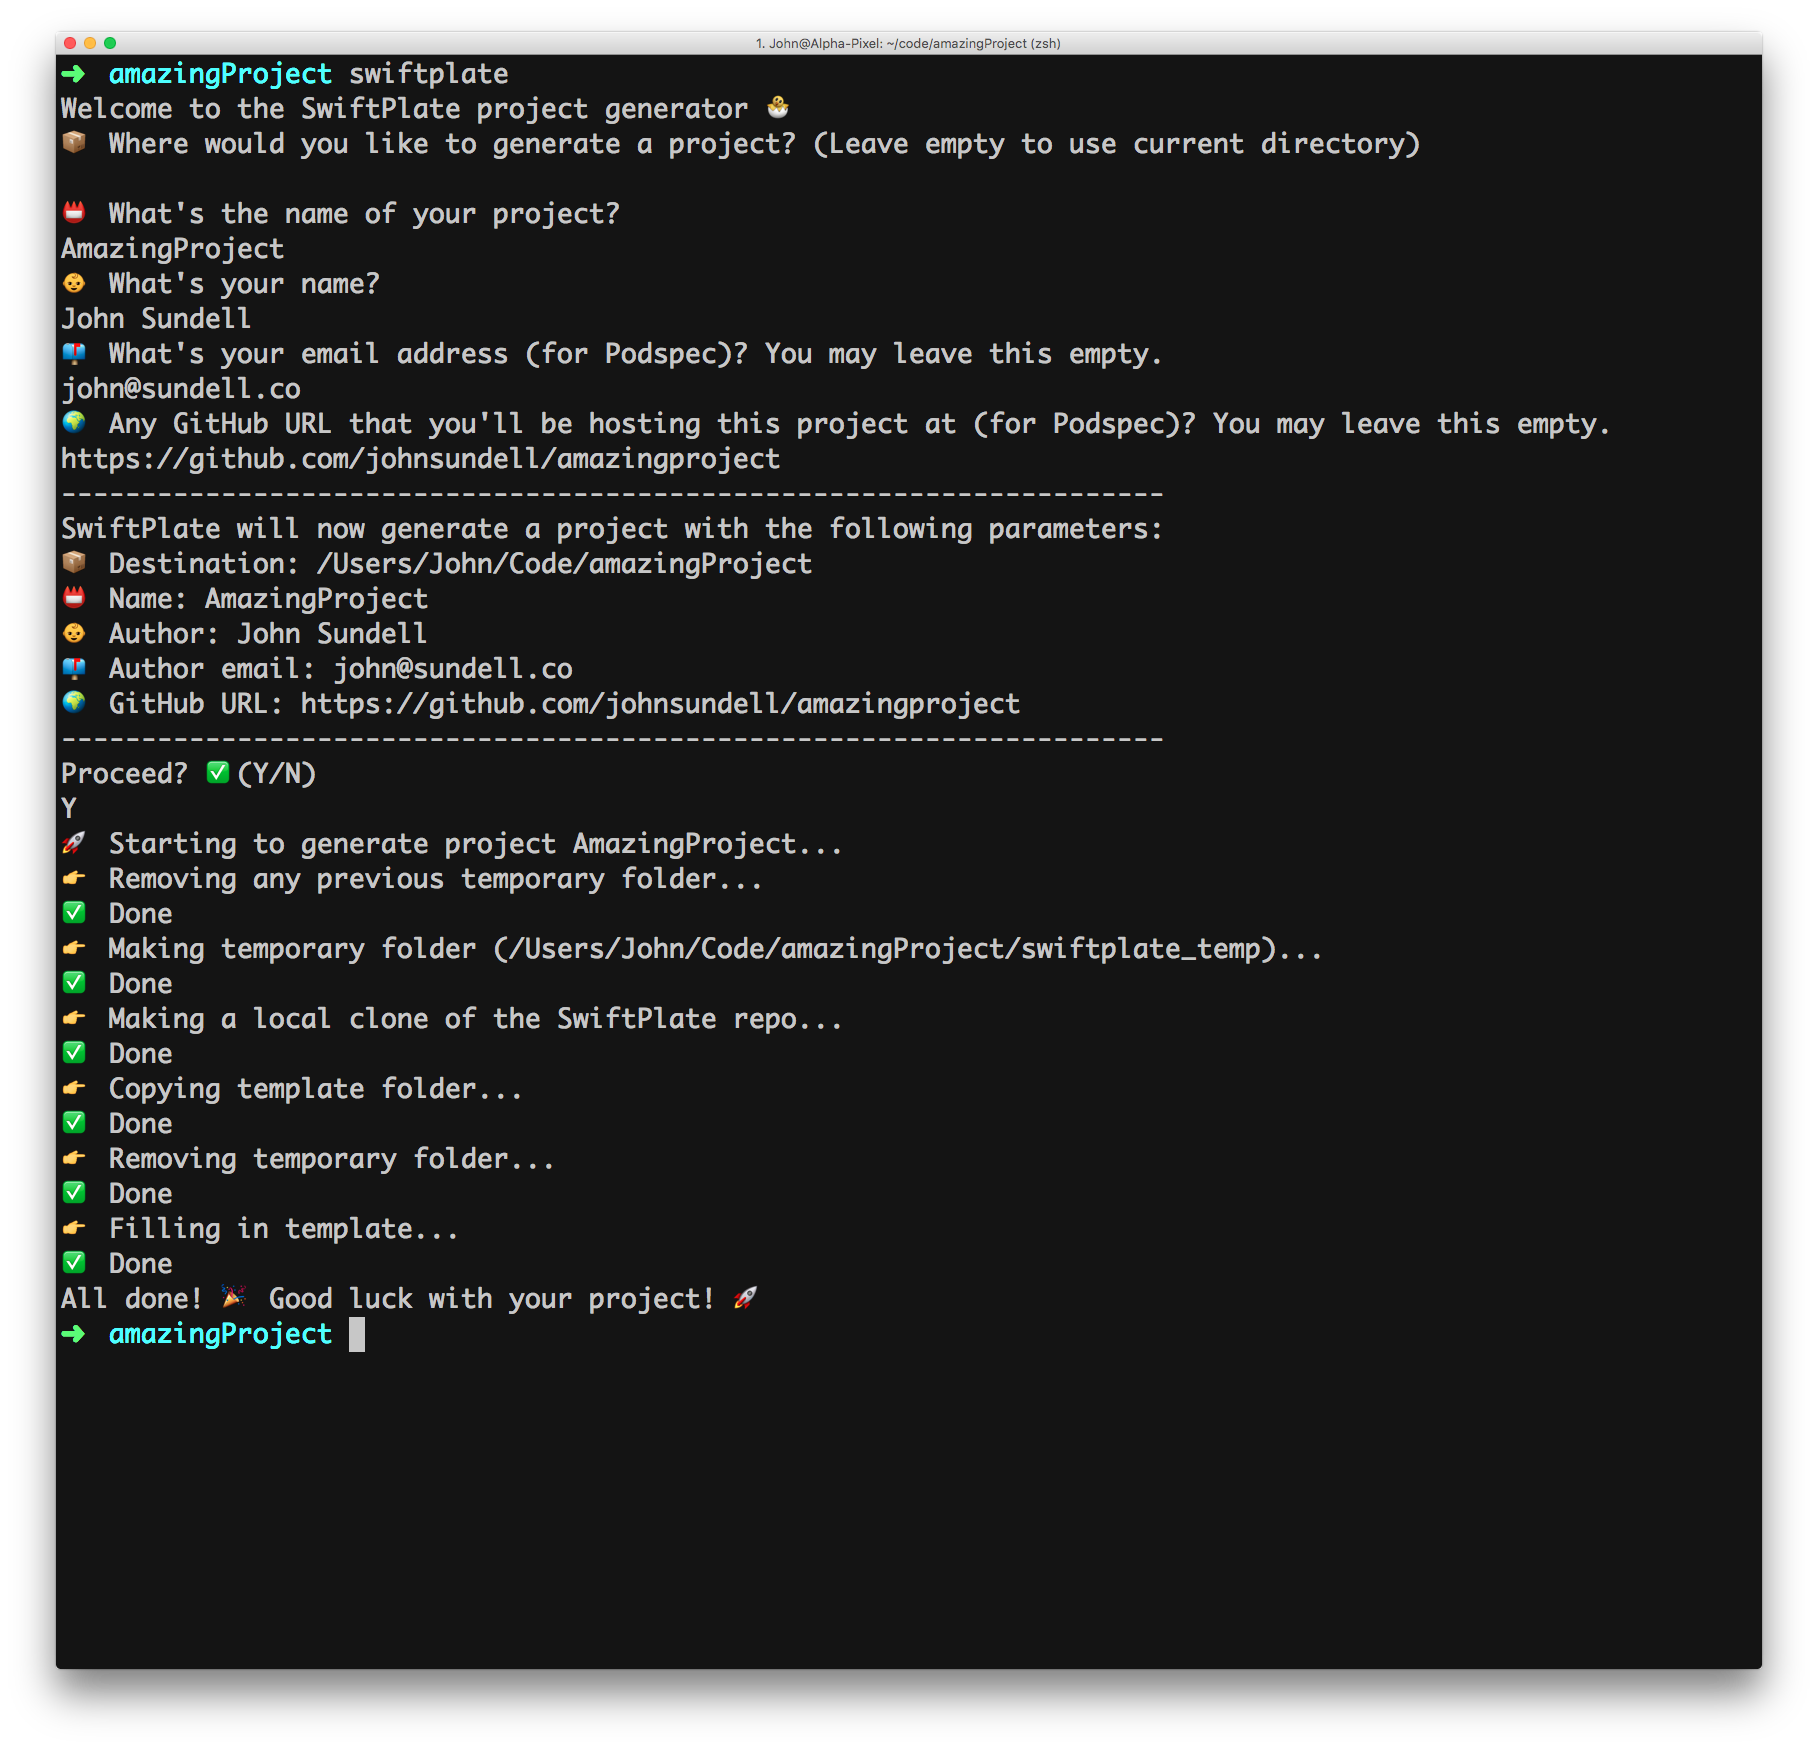The height and width of the screenshot is (1749, 1818).
Task: Click the pointing hand before 'Copying template folder'
Action: (74, 1087)
